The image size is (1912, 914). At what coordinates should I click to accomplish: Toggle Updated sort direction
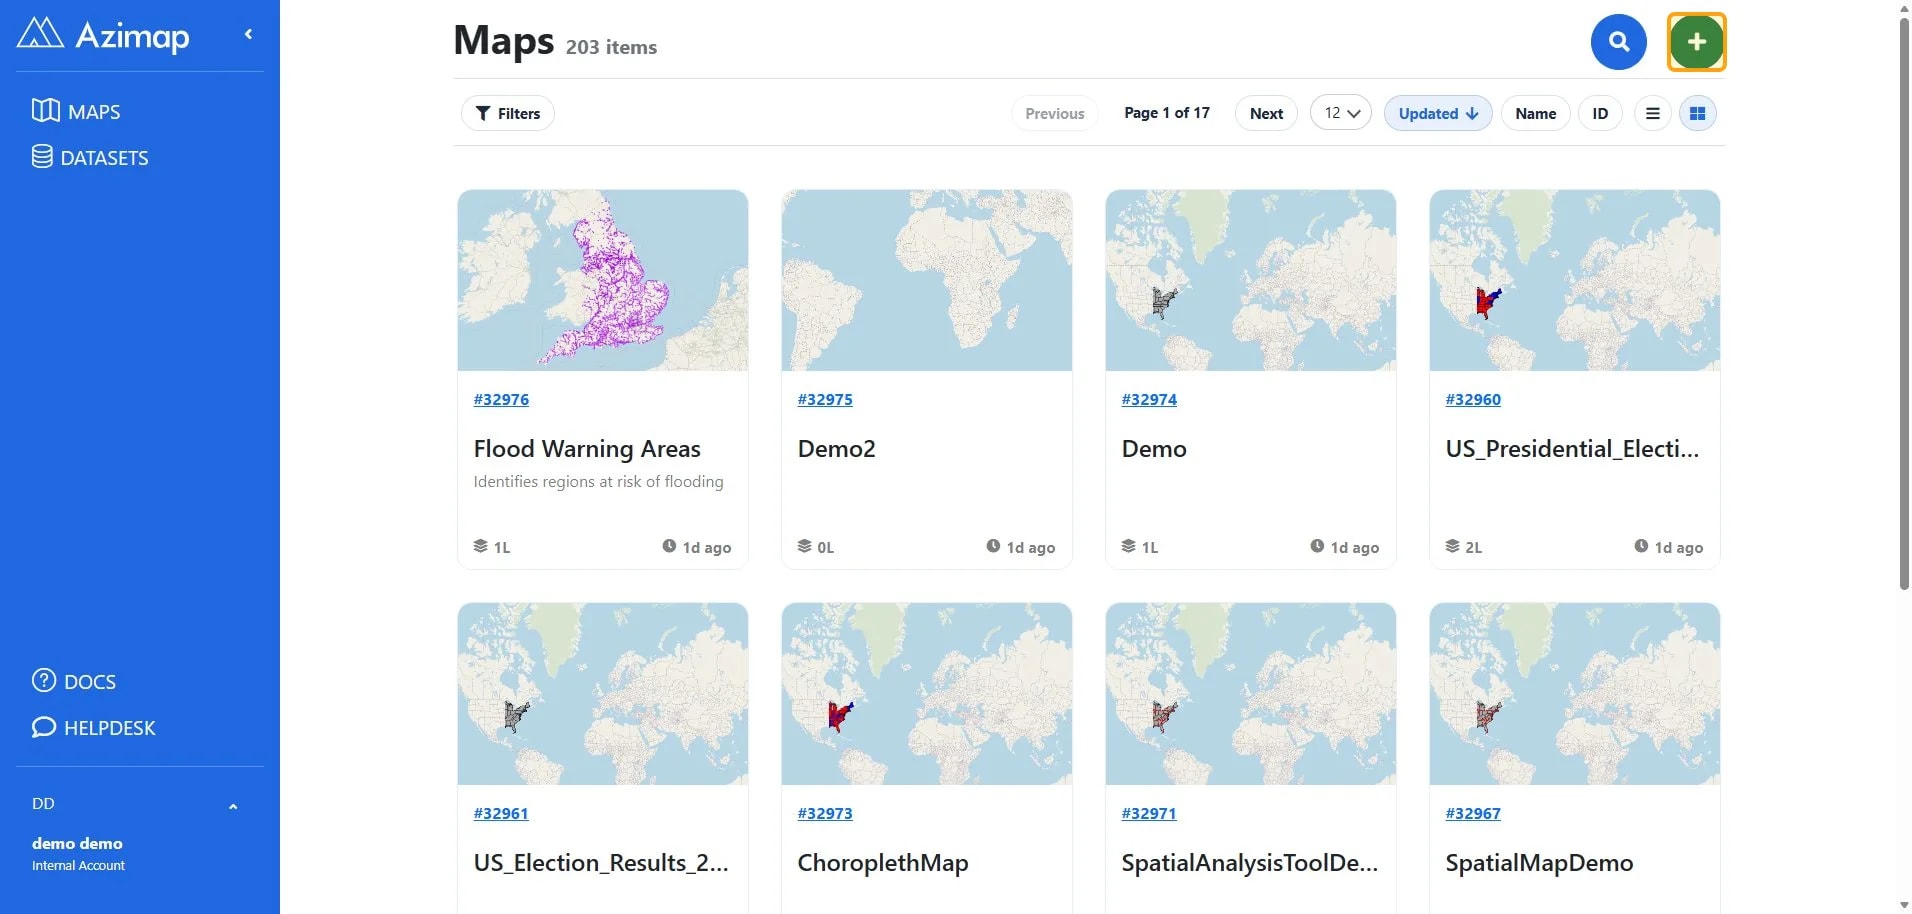[x=1437, y=113]
